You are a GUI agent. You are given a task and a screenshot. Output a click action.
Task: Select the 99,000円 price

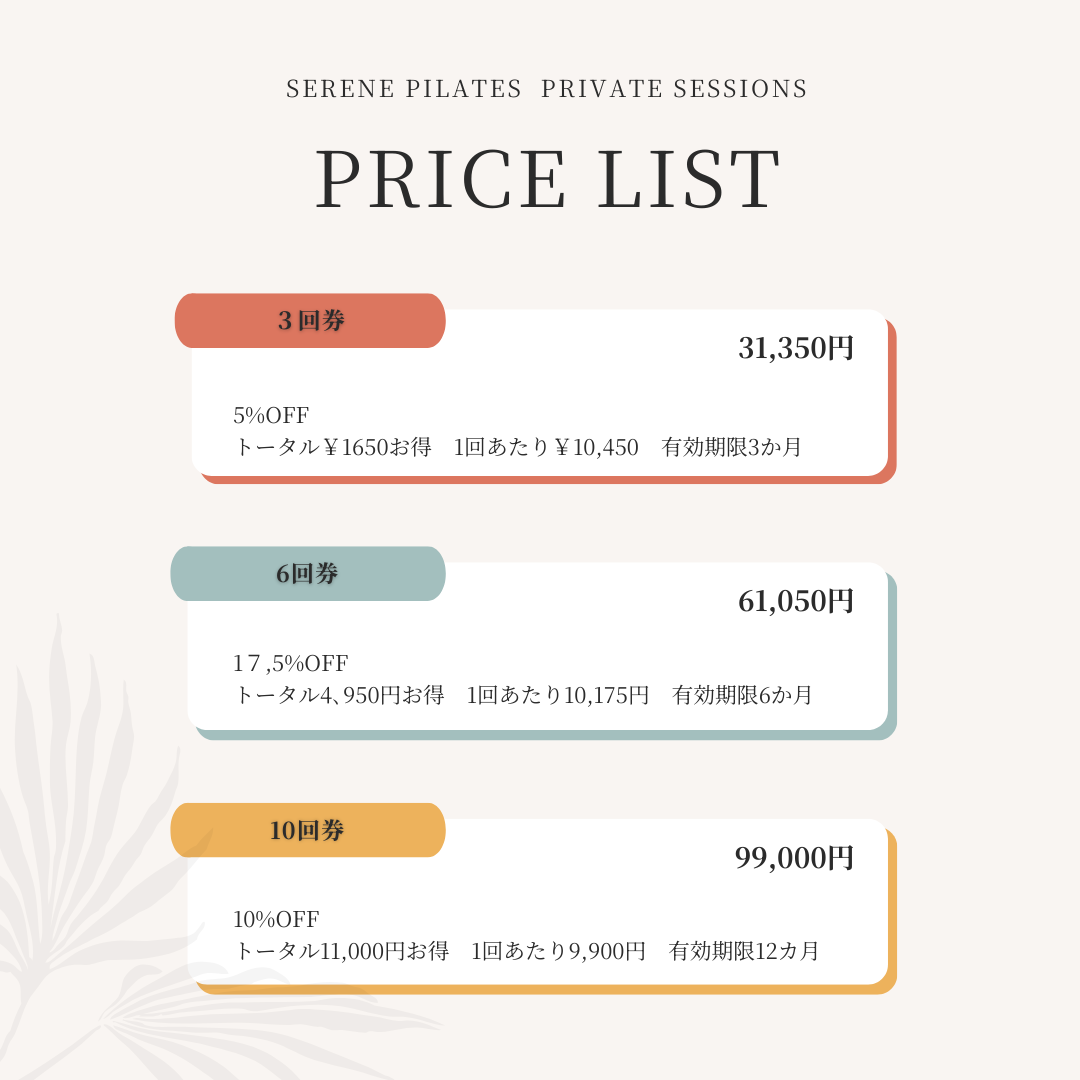[x=794, y=858]
